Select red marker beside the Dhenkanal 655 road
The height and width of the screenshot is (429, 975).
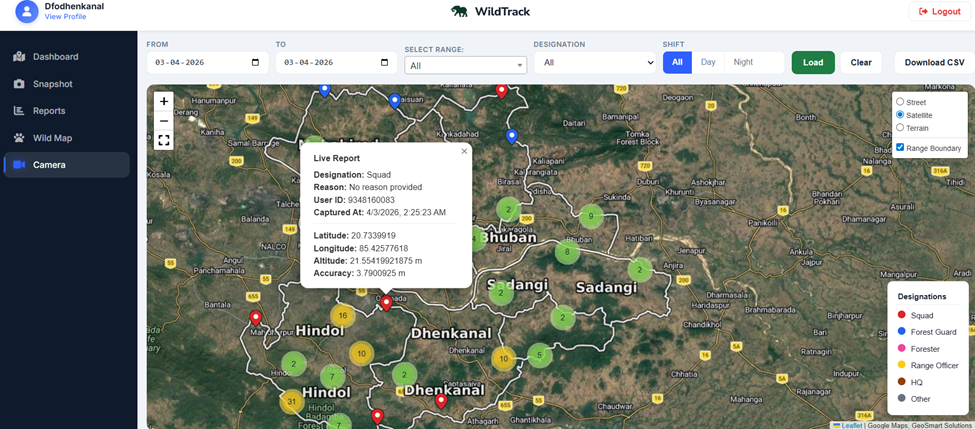(x=441, y=401)
